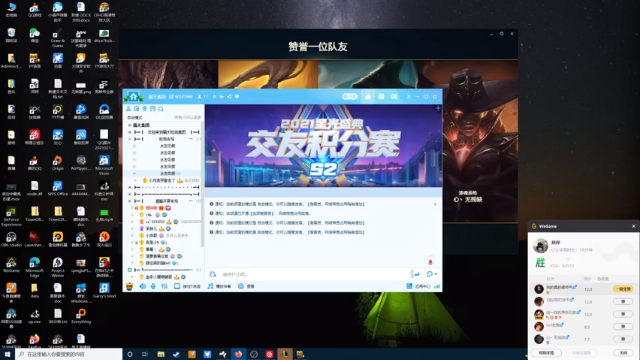Expand the dotted-line separator channel in the tree
Viewport: 640px width, 360px height.
(x=130, y=187)
